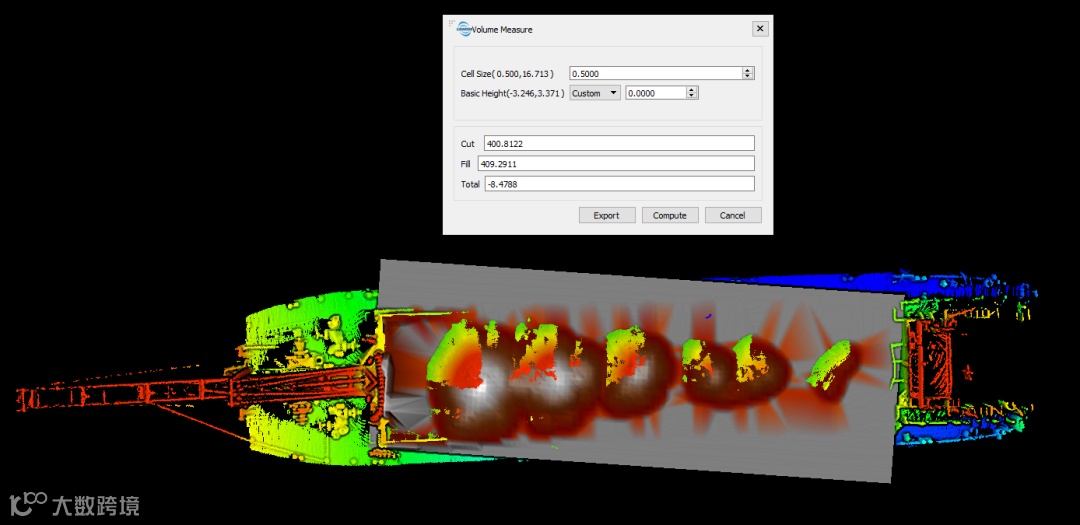Click the Volume Measure dialog logo icon
1080x525 pixels.
(464, 29)
